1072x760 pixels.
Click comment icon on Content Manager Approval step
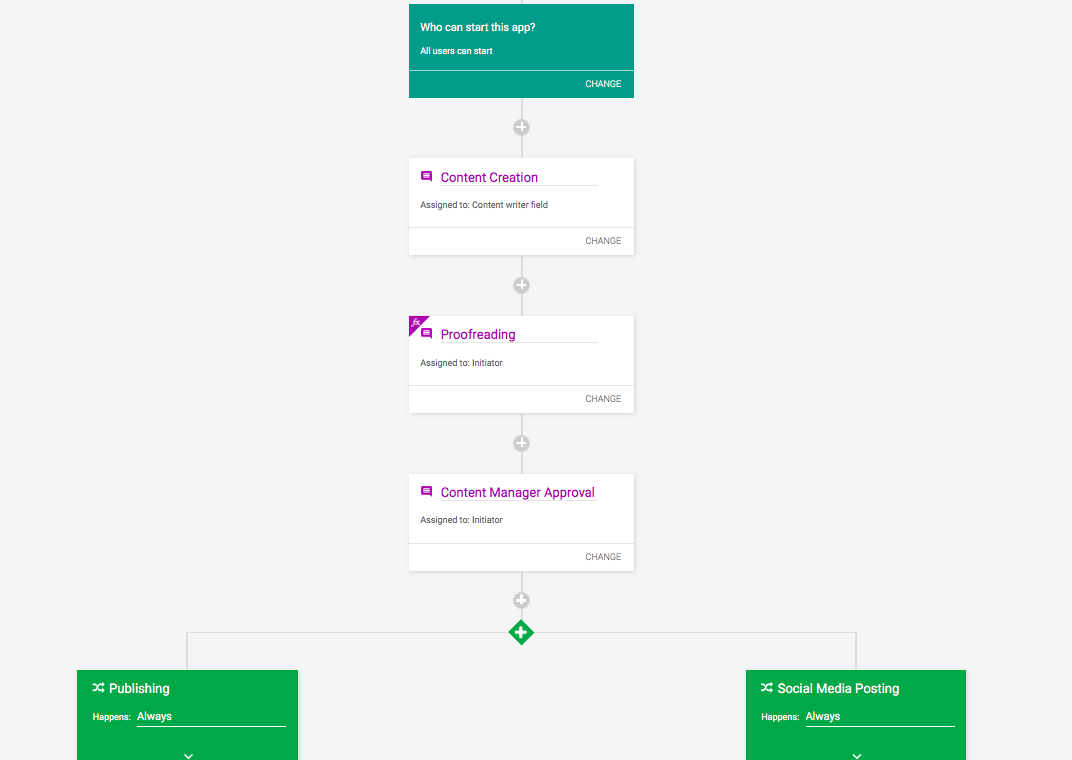tap(427, 491)
